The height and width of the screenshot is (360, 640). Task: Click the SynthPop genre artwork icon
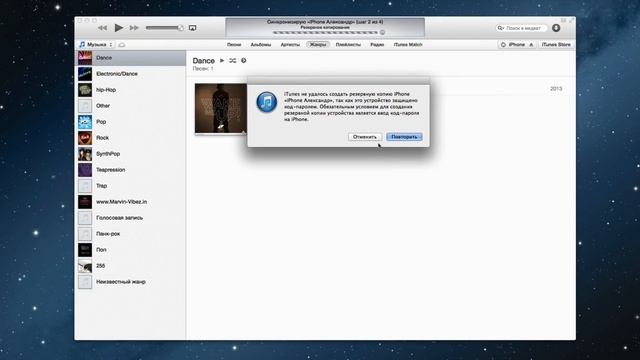pyautogui.click(x=85, y=154)
